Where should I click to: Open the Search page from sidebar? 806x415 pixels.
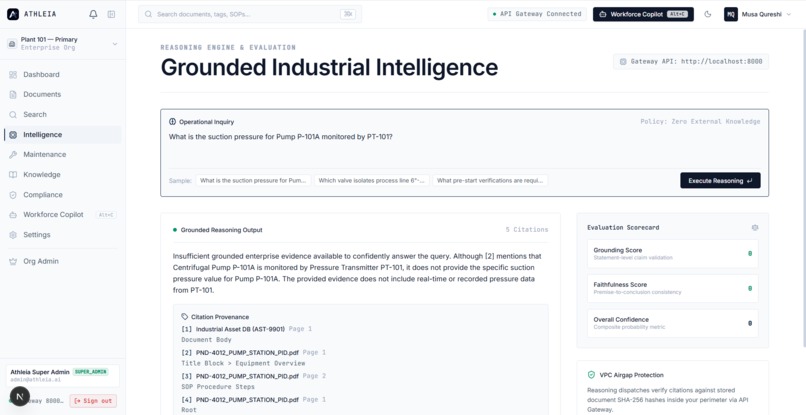(63, 115)
